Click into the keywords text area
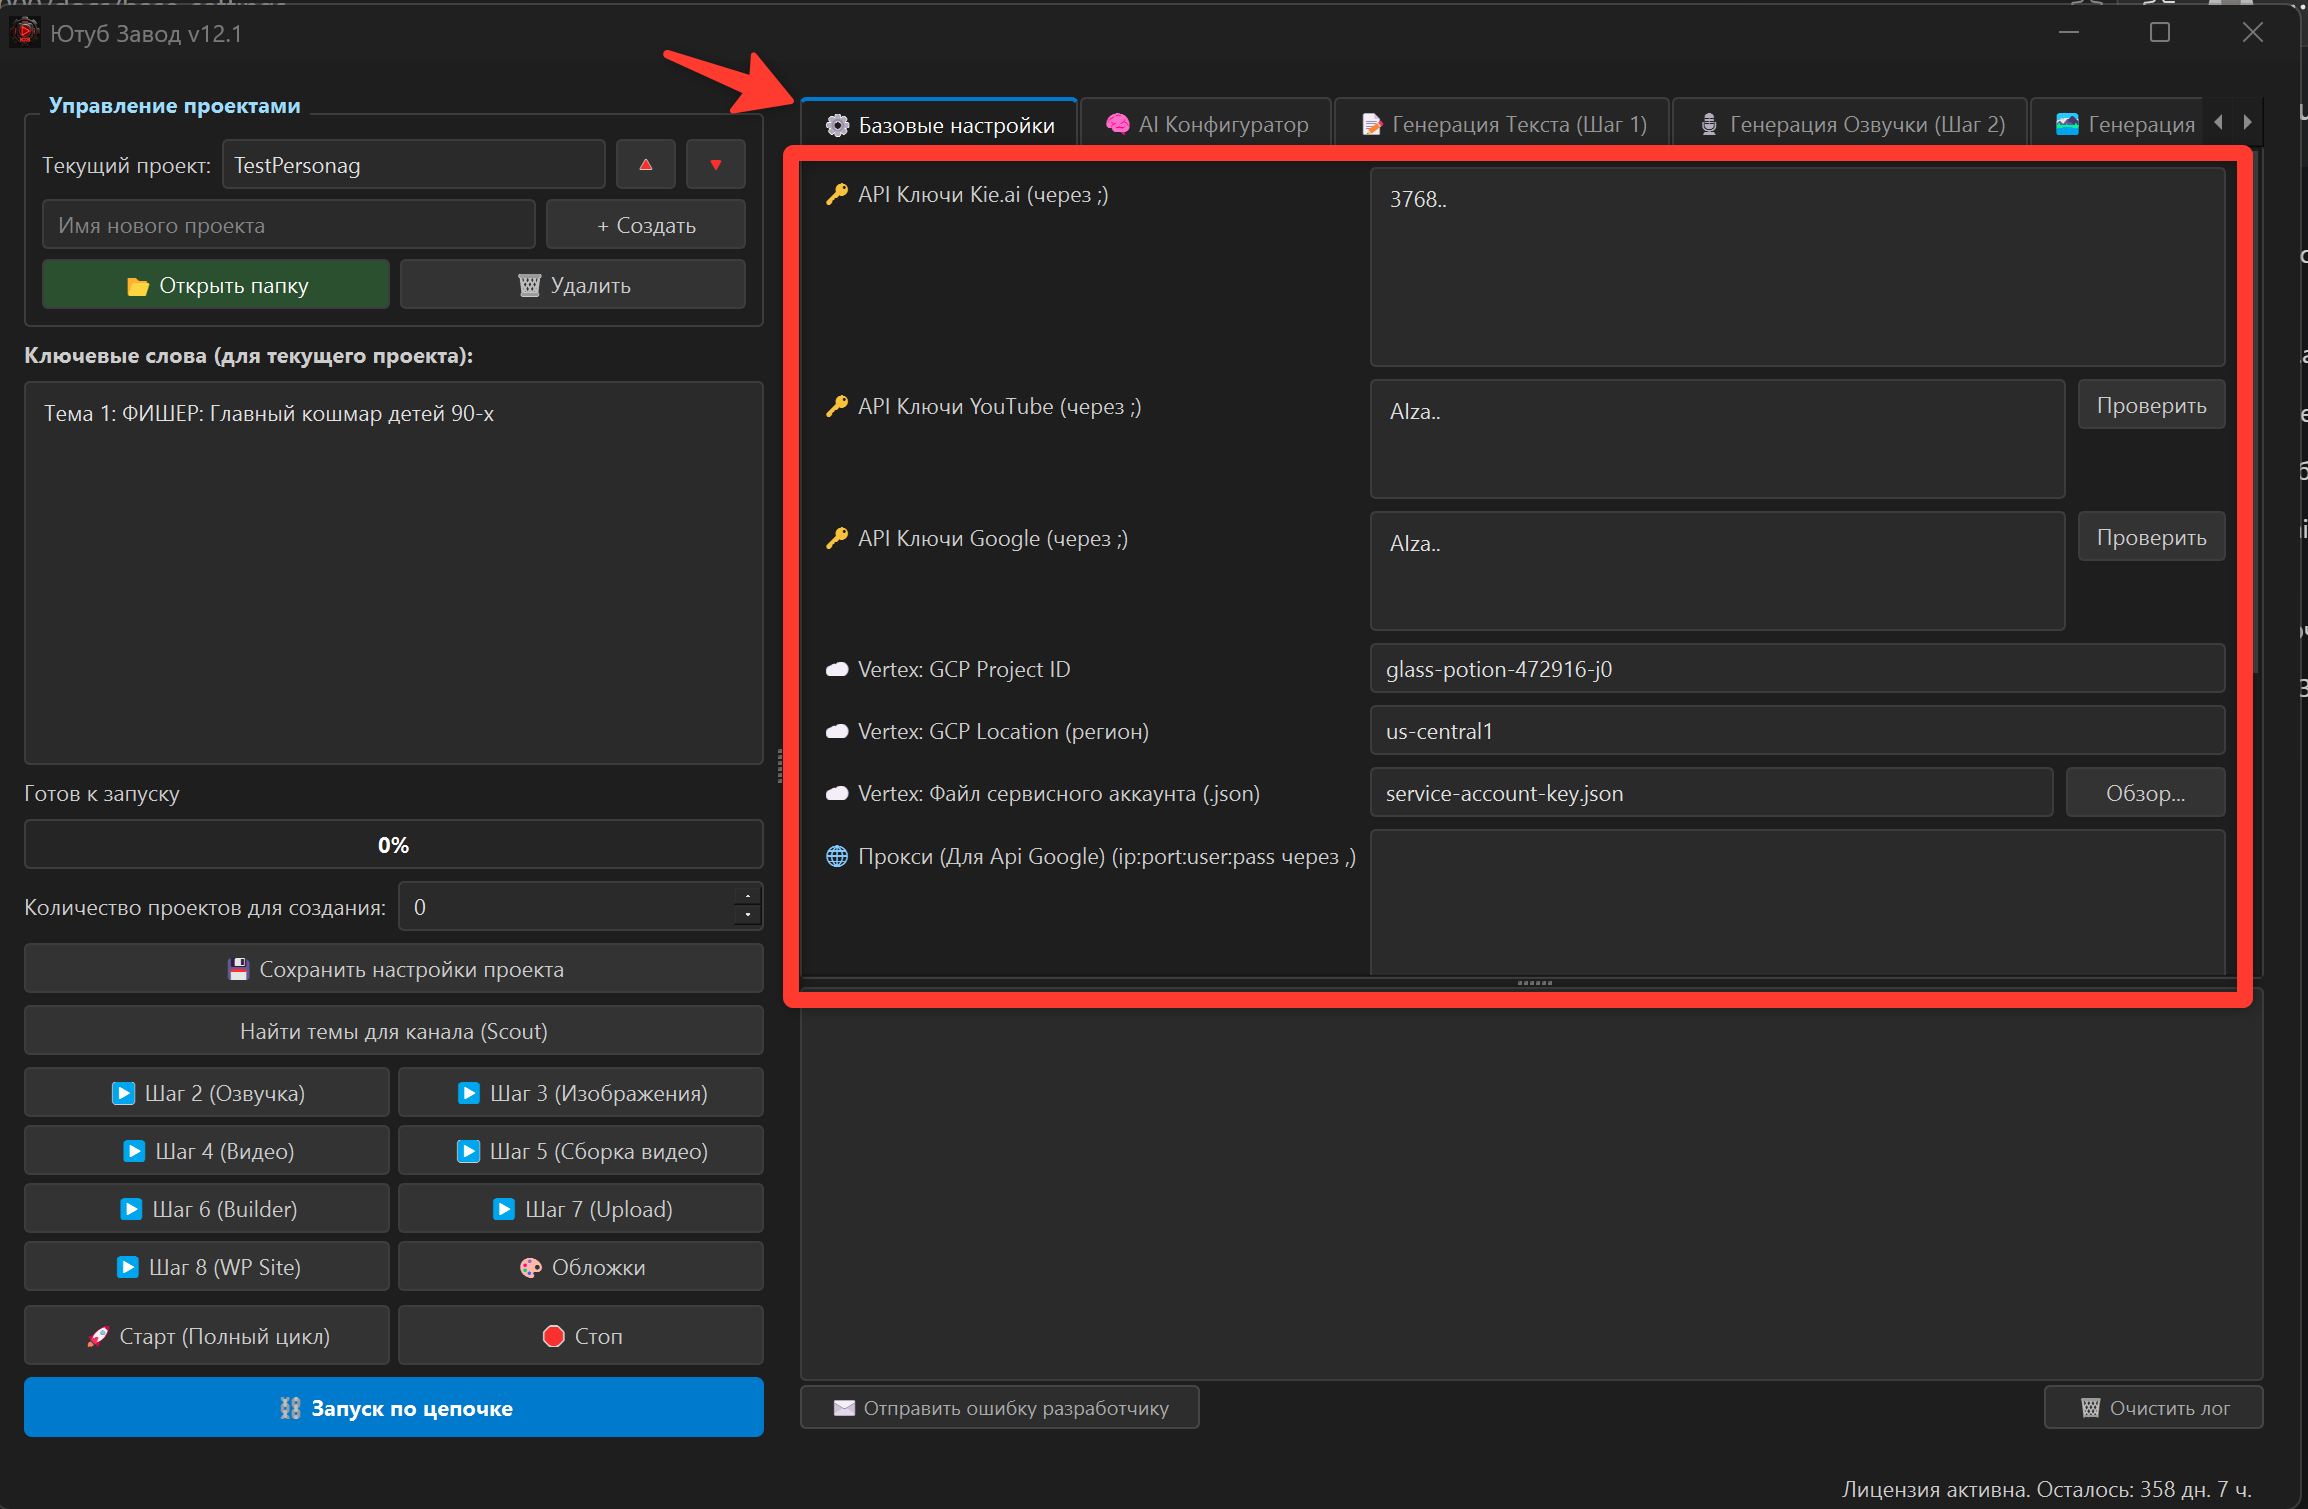 [394, 572]
